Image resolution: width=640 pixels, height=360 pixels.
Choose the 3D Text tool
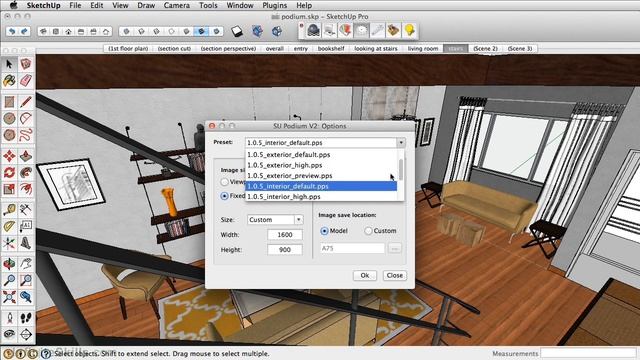26,243
